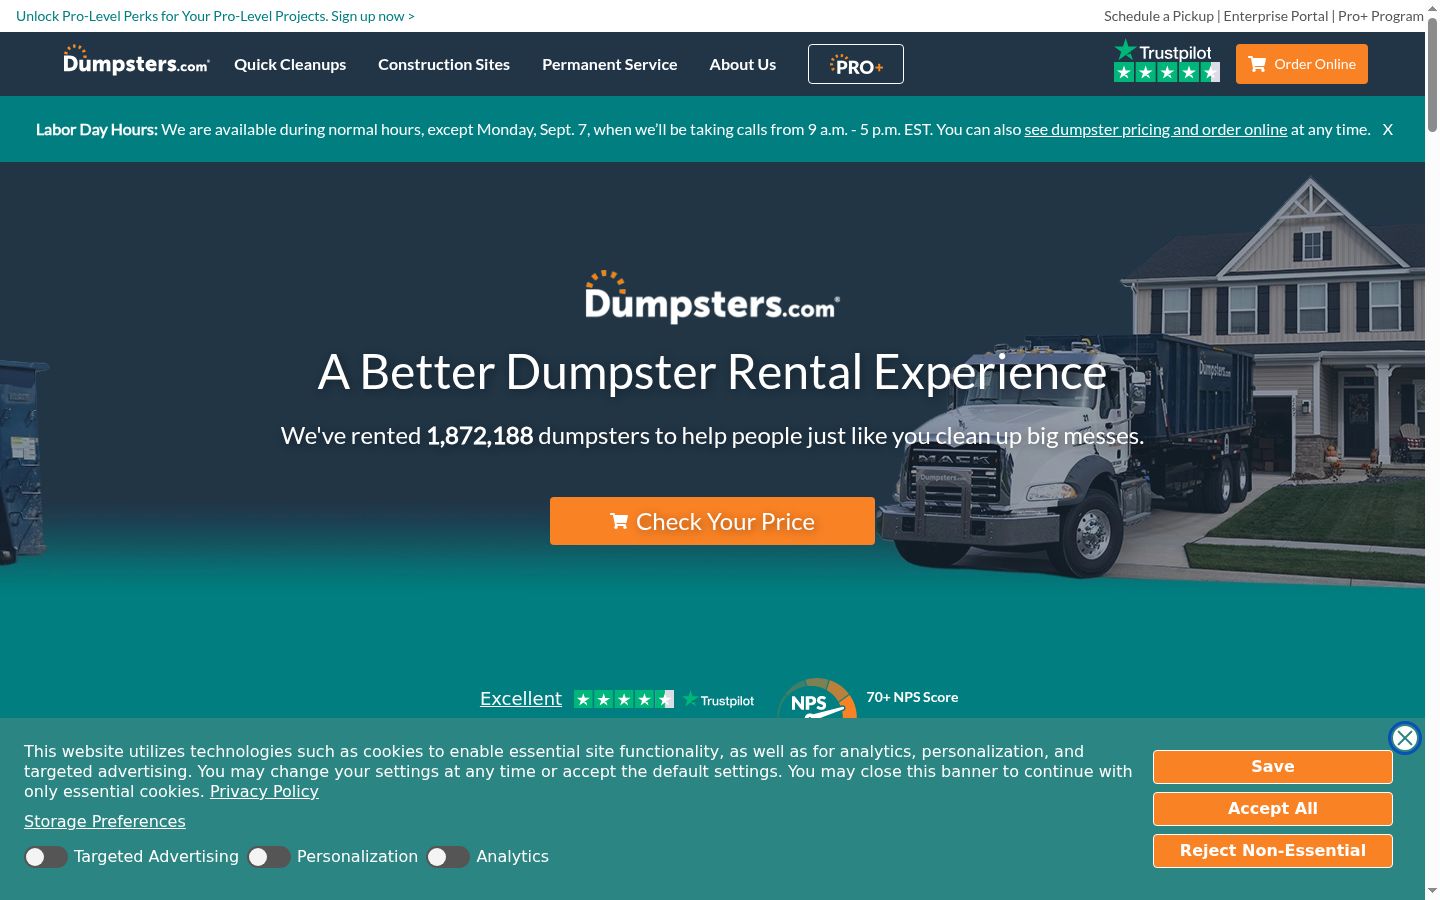Open the Quick Cleanups menu

tap(290, 64)
